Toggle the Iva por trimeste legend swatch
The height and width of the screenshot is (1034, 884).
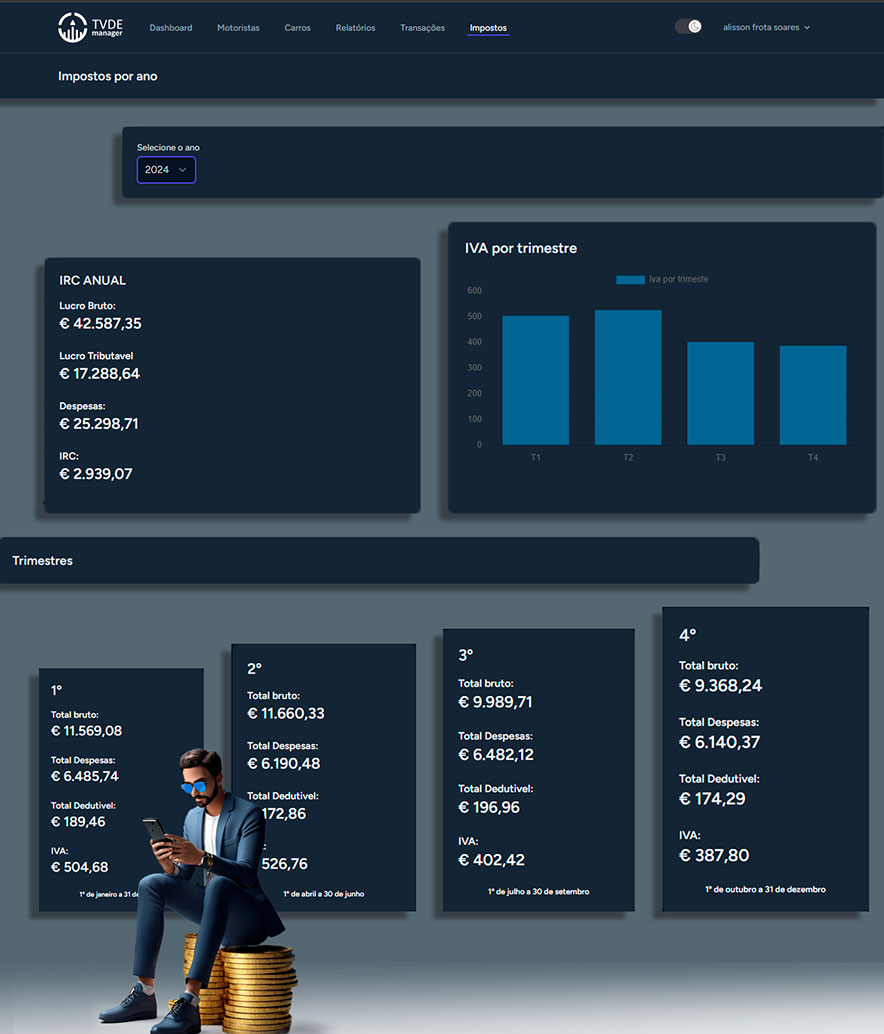[630, 280]
